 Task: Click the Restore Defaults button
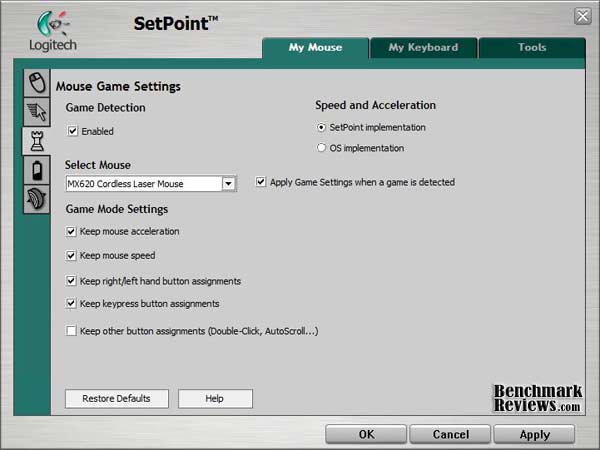[x=117, y=399]
